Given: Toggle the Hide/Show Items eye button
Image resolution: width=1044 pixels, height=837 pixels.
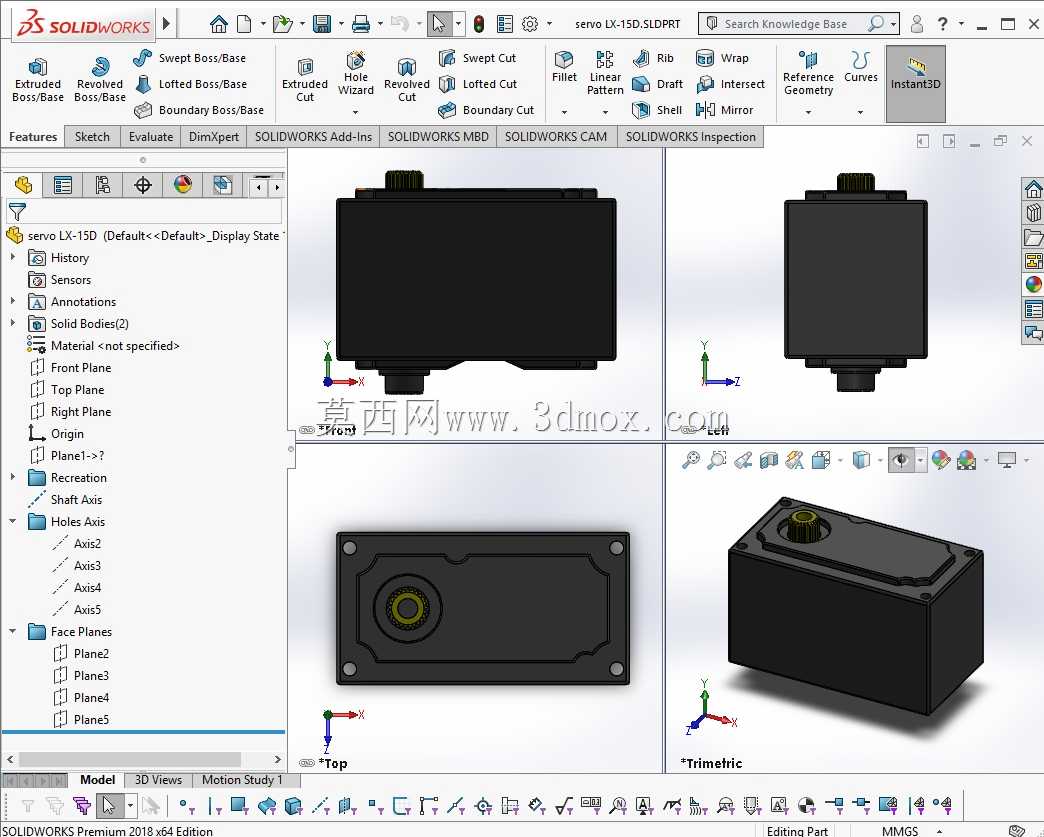Looking at the screenshot, I should click(902, 460).
